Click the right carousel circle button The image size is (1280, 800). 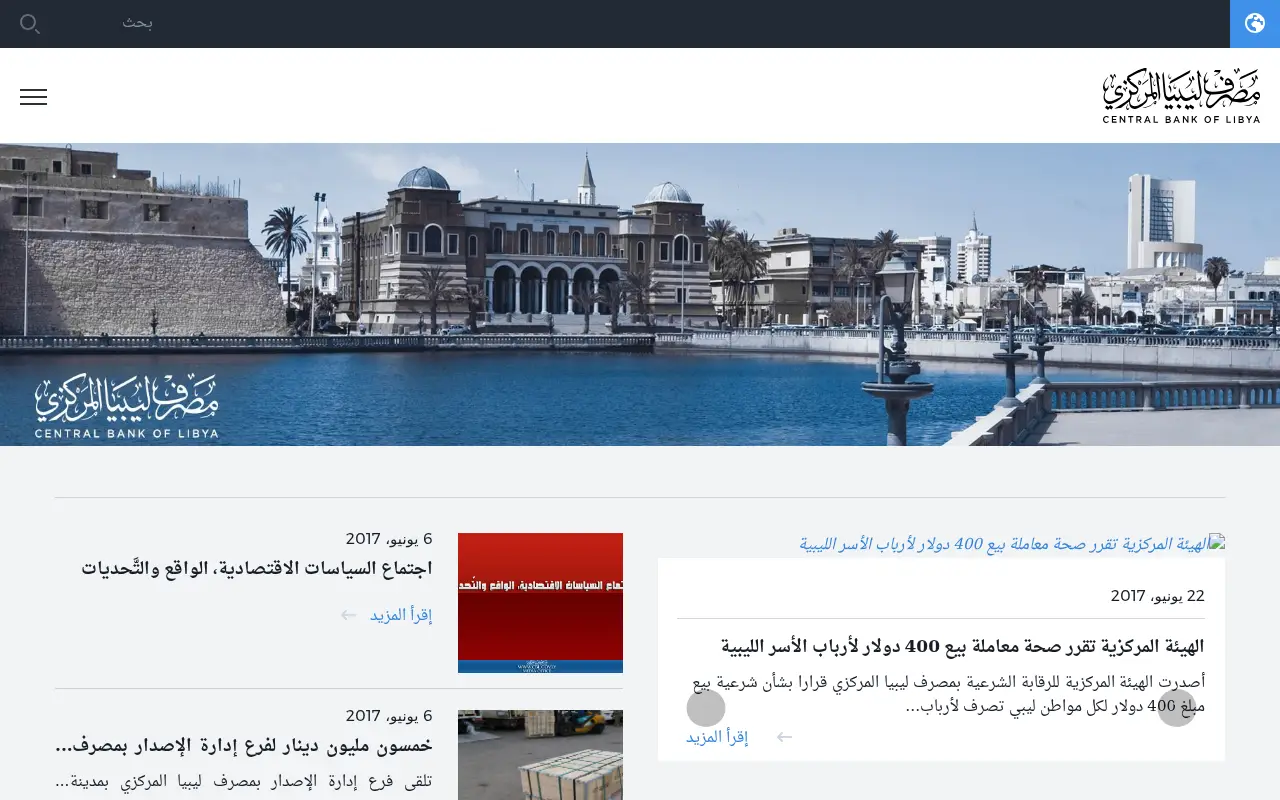1177,708
